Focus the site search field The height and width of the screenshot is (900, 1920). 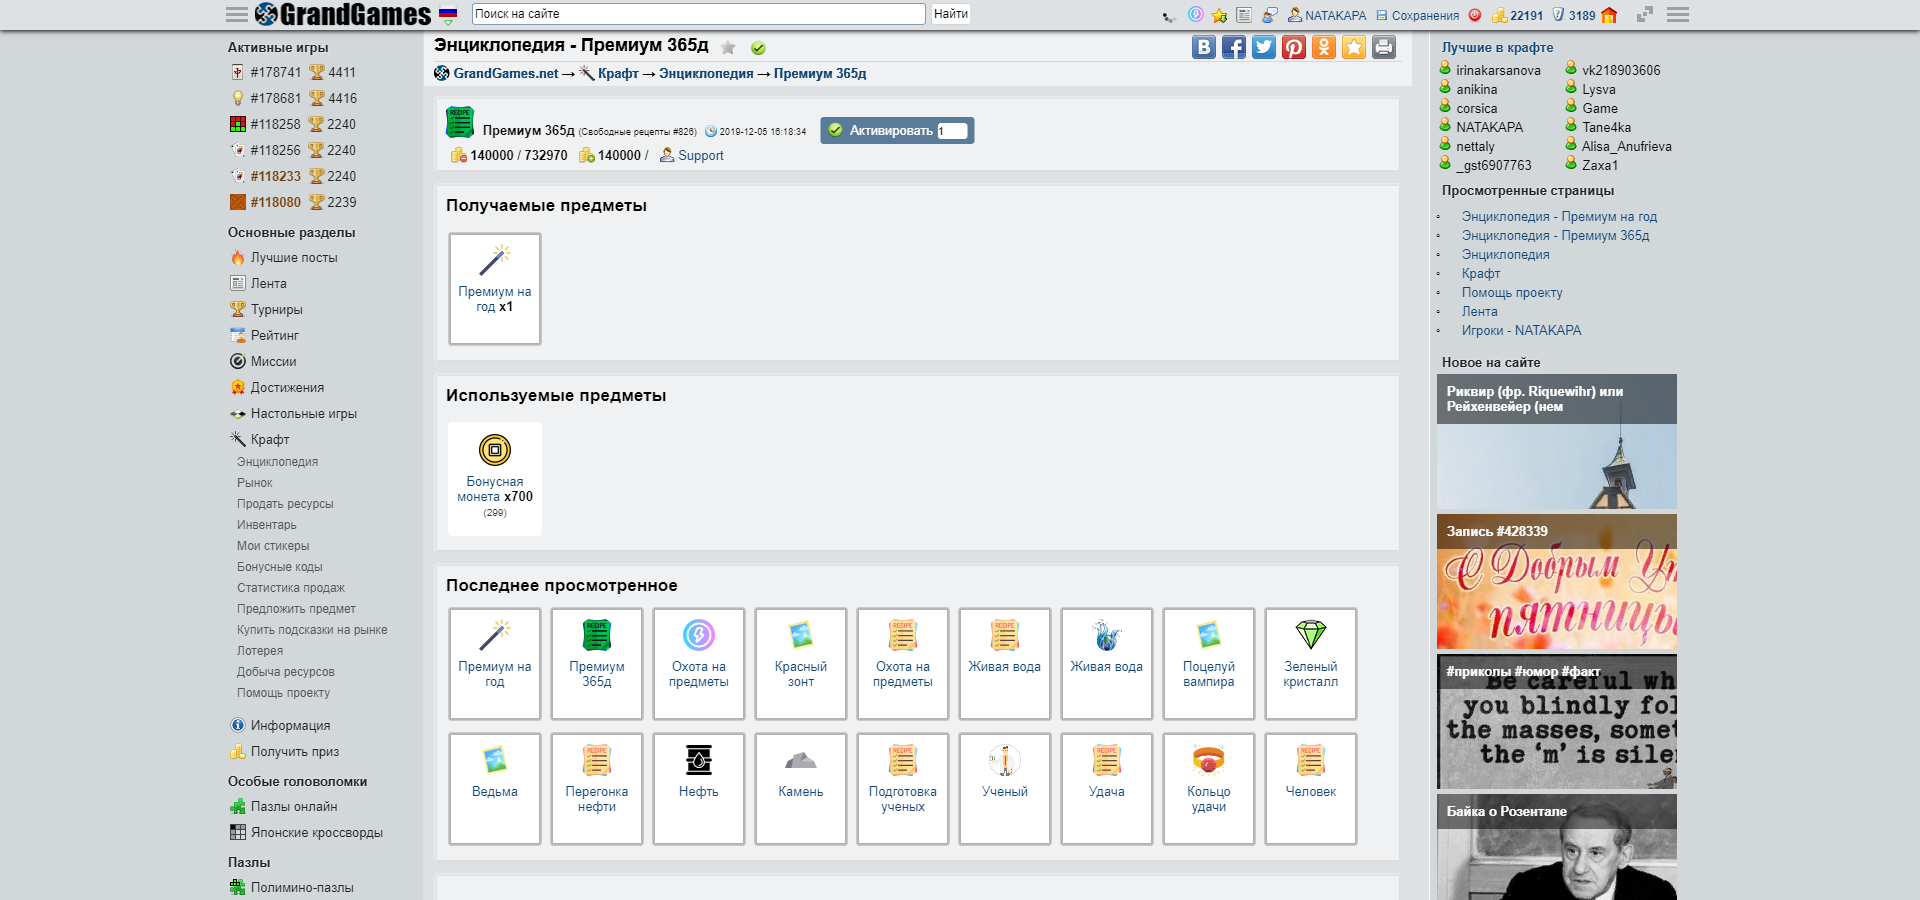tap(698, 14)
